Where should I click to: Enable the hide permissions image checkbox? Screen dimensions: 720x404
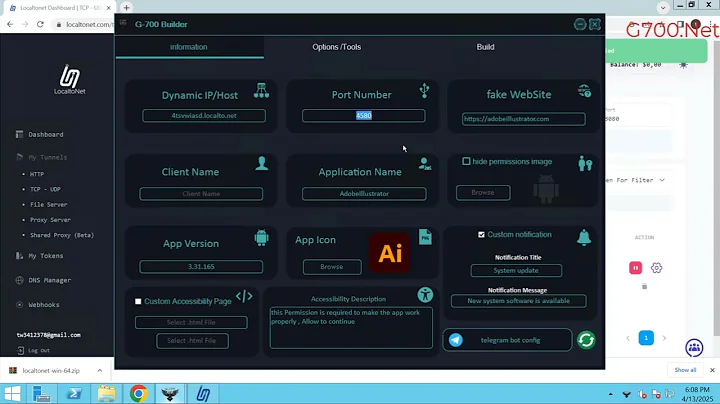click(x=466, y=161)
